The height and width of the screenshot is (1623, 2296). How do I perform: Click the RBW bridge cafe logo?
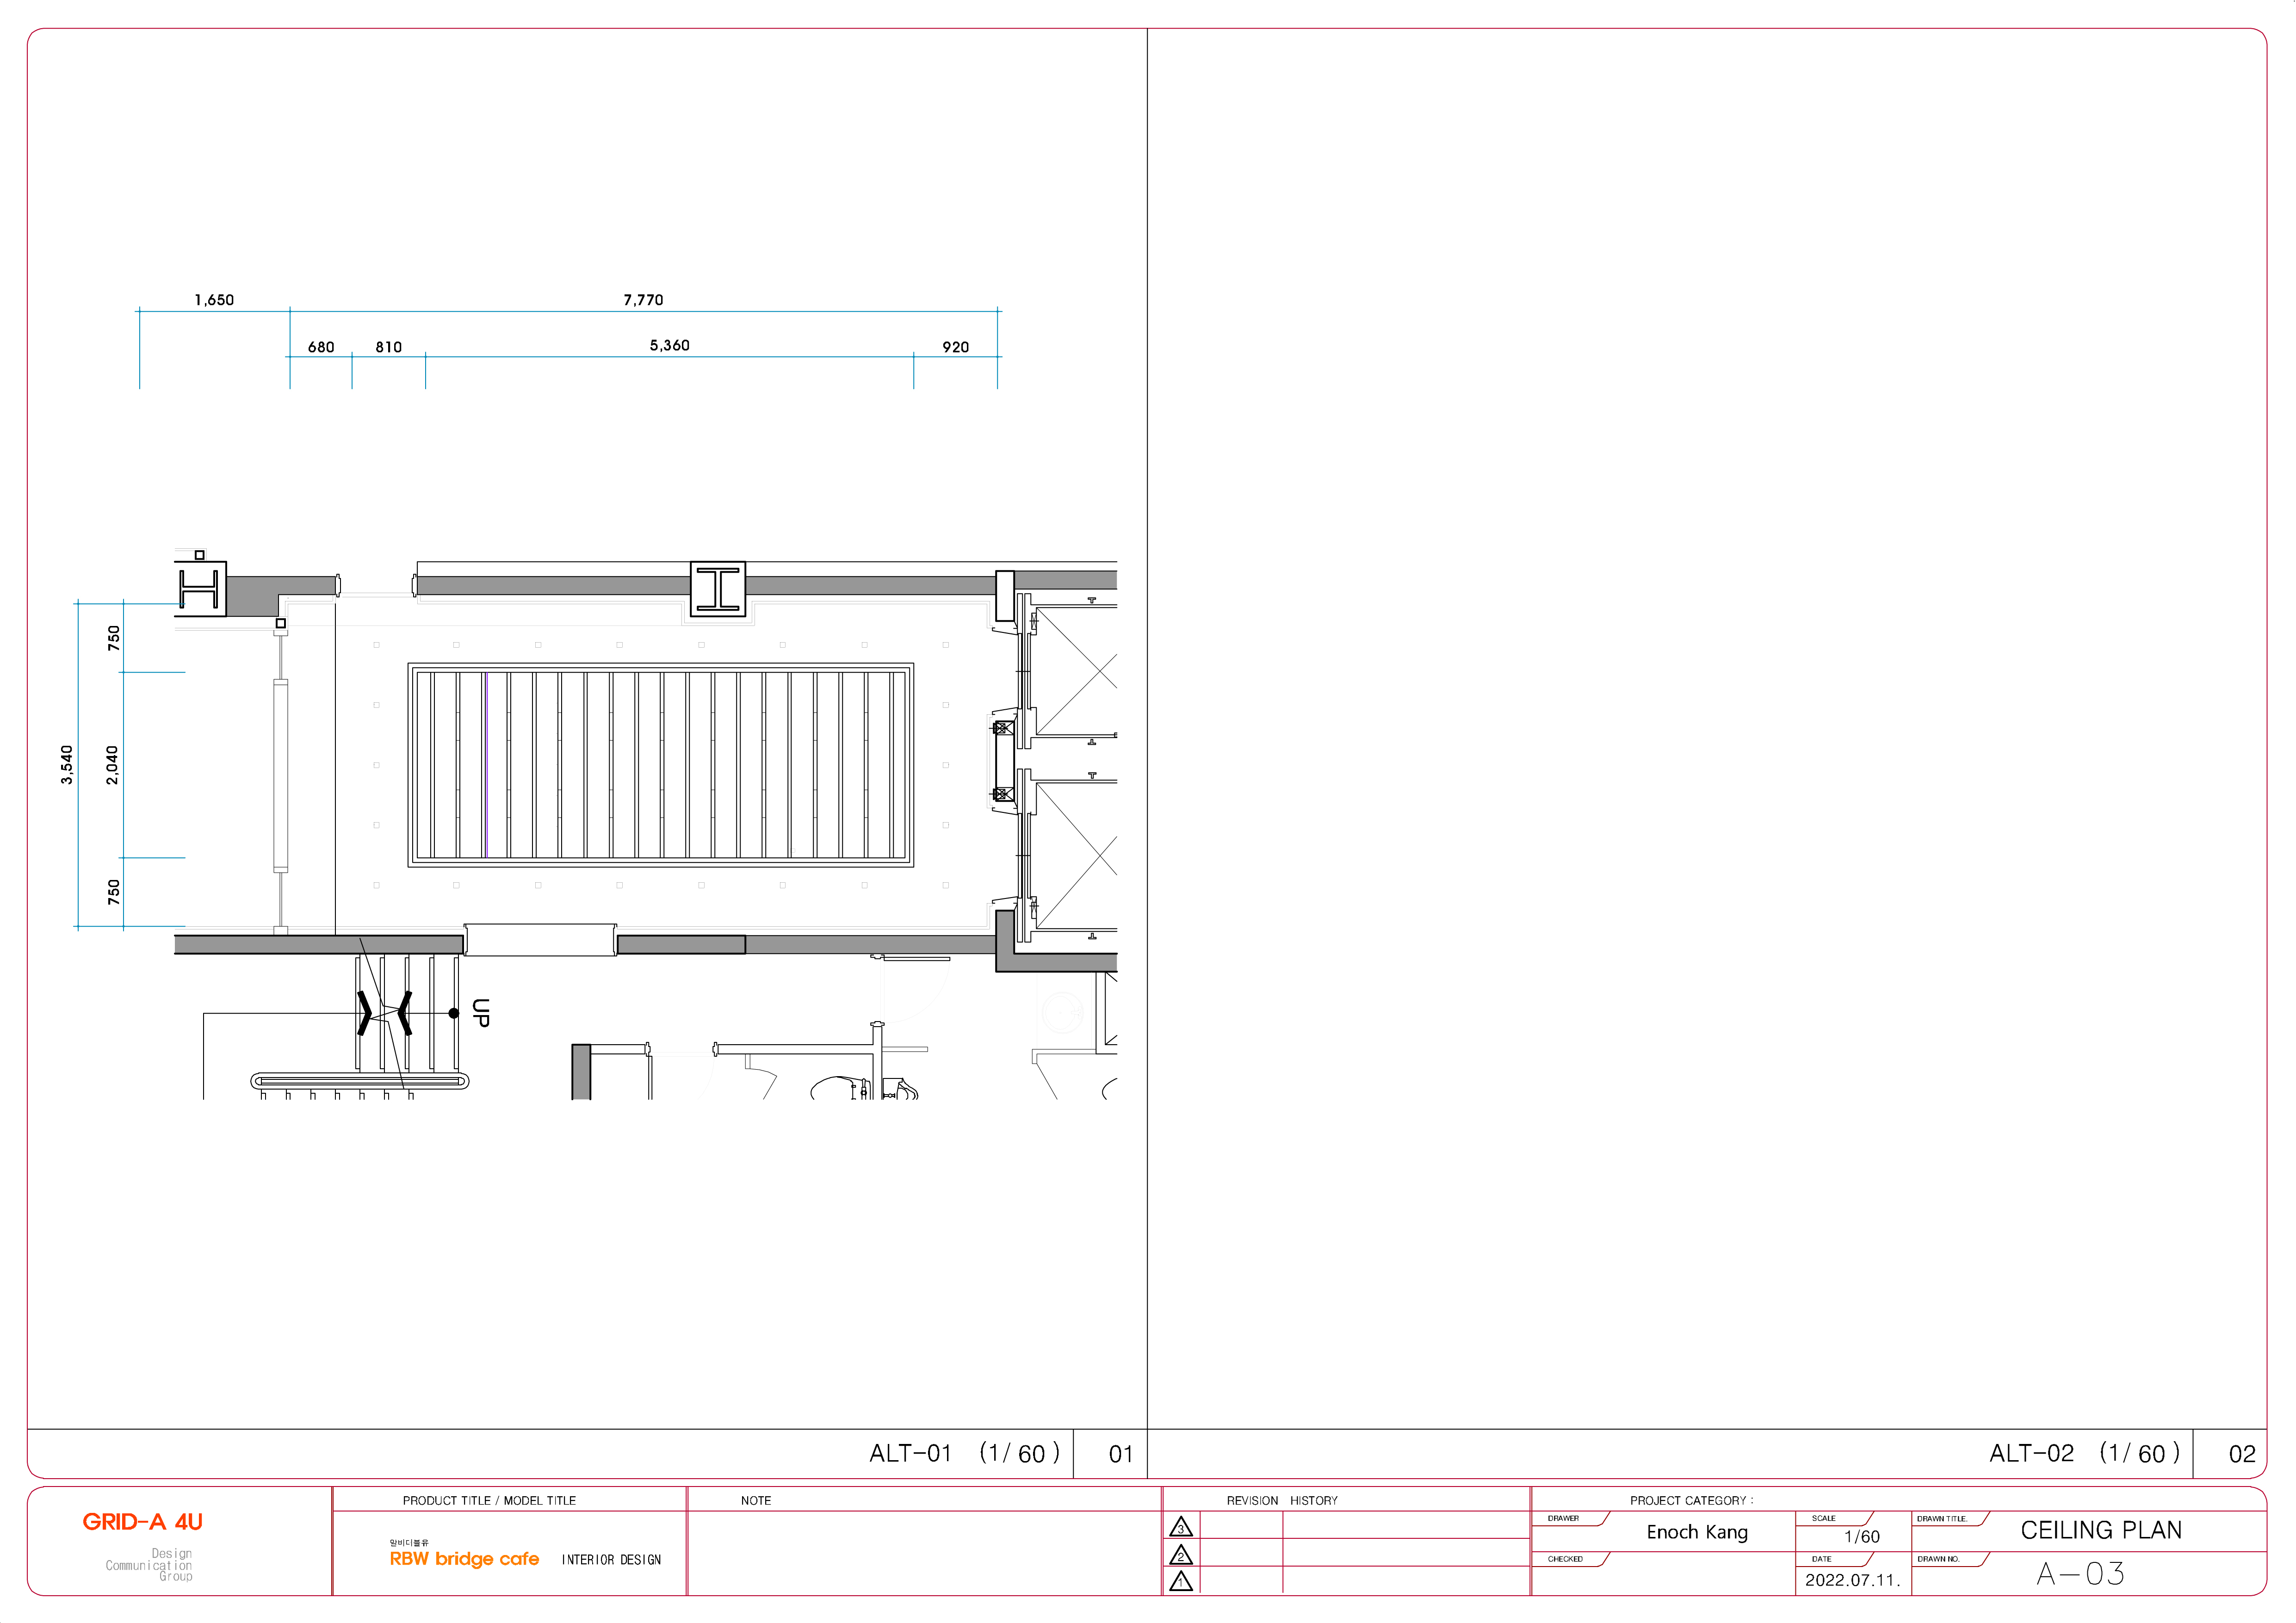(464, 1559)
